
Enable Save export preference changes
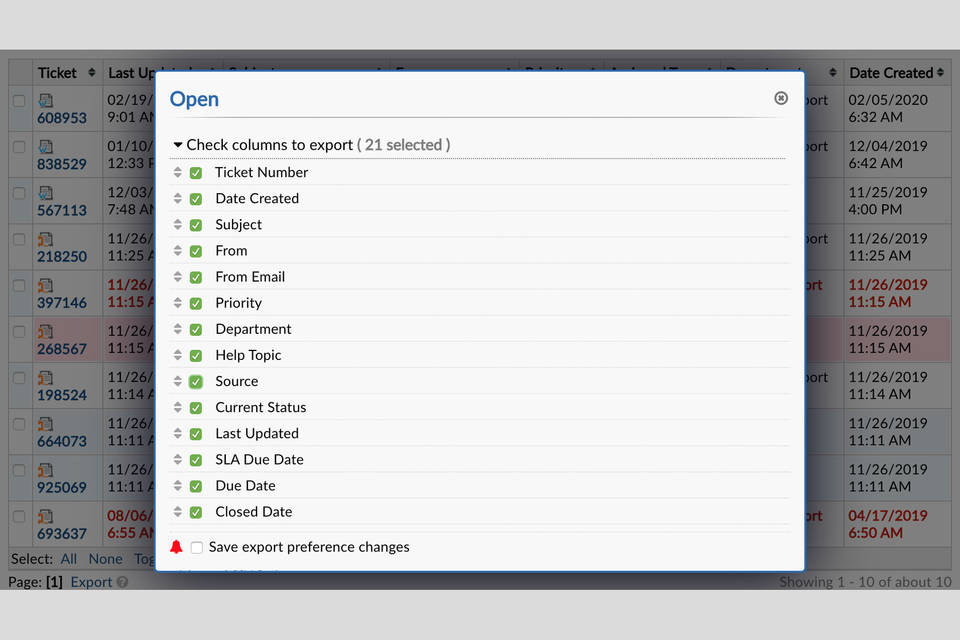[197, 547]
